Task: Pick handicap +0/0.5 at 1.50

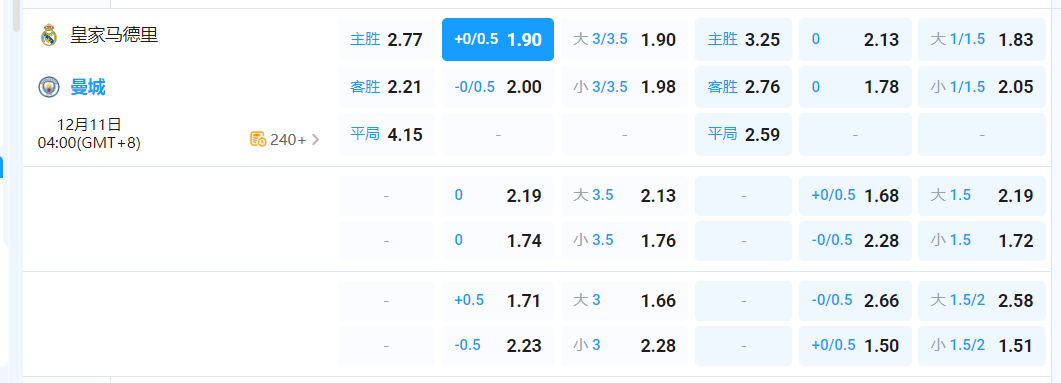Action: pyautogui.click(x=855, y=346)
